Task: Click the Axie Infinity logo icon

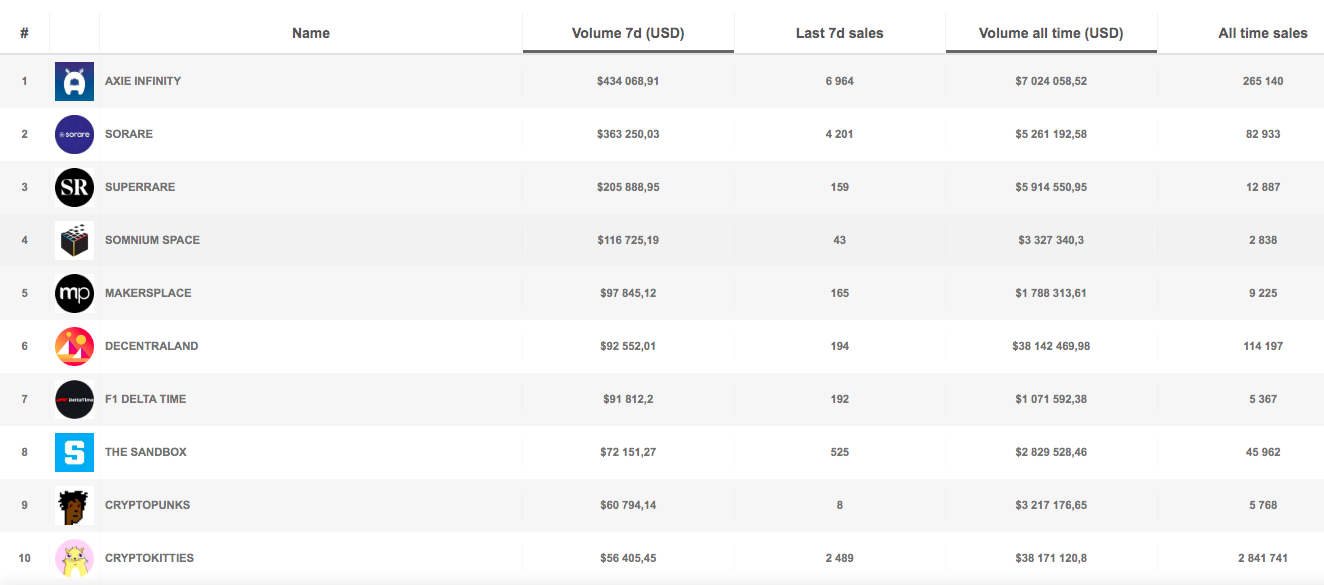Action: click(74, 81)
